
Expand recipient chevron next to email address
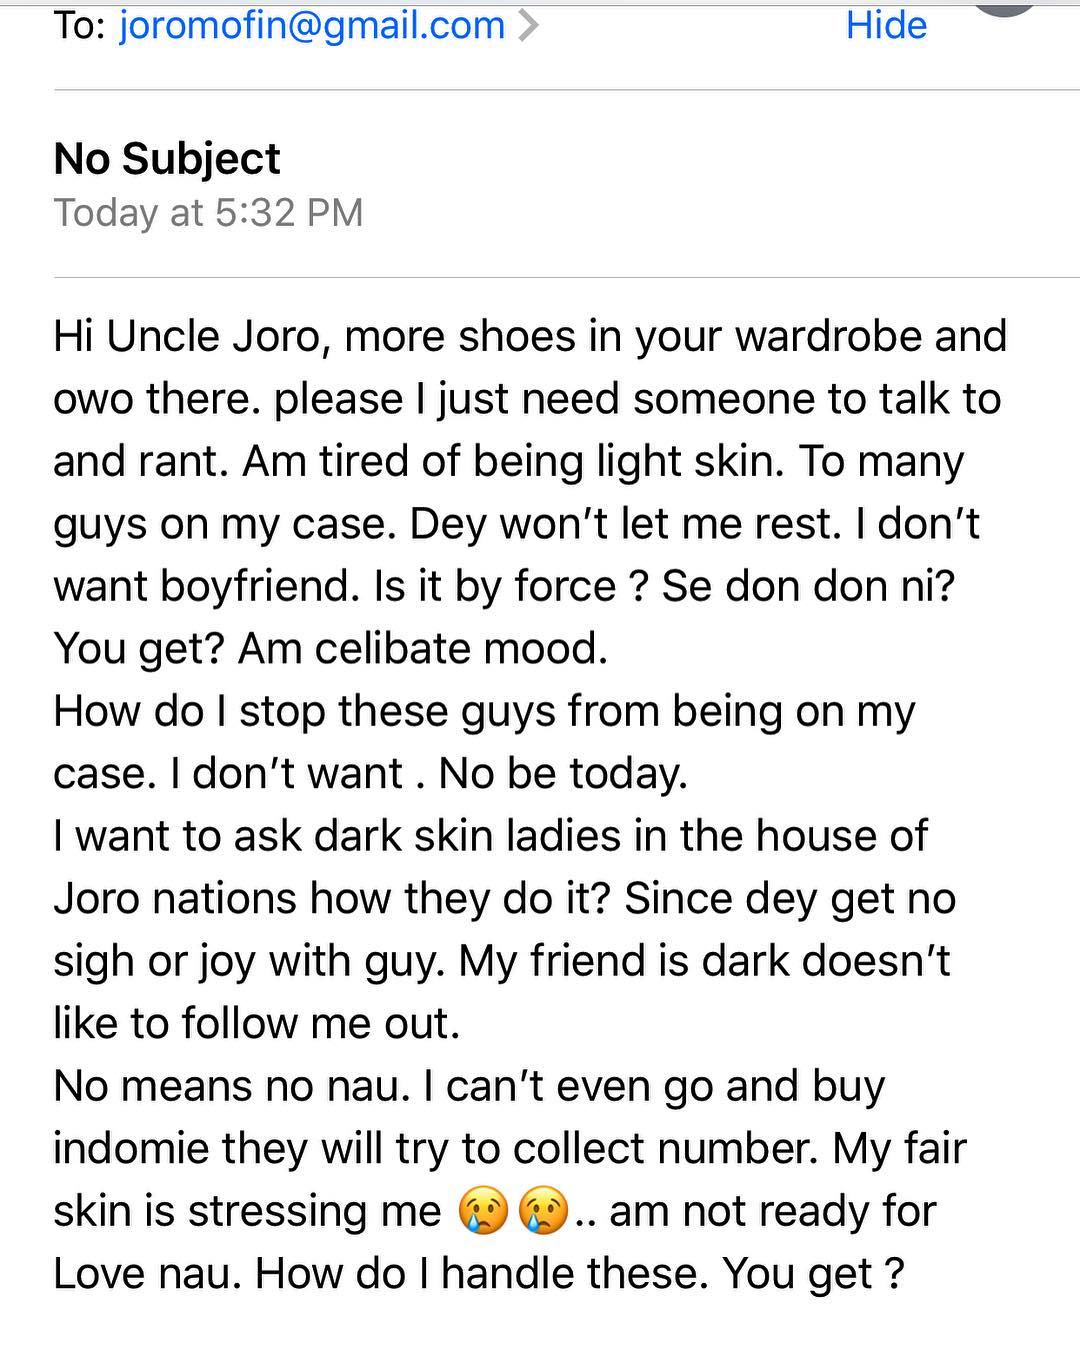point(528,26)
